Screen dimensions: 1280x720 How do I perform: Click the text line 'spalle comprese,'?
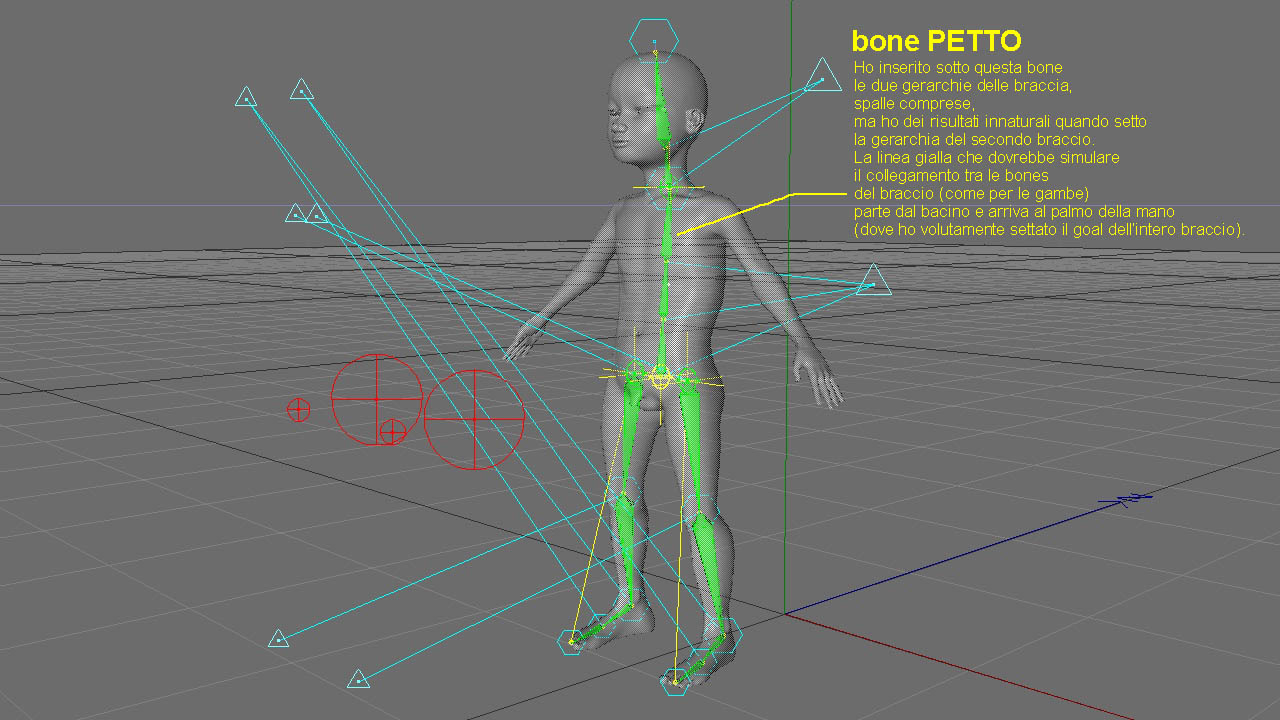[x=913, y=104]
